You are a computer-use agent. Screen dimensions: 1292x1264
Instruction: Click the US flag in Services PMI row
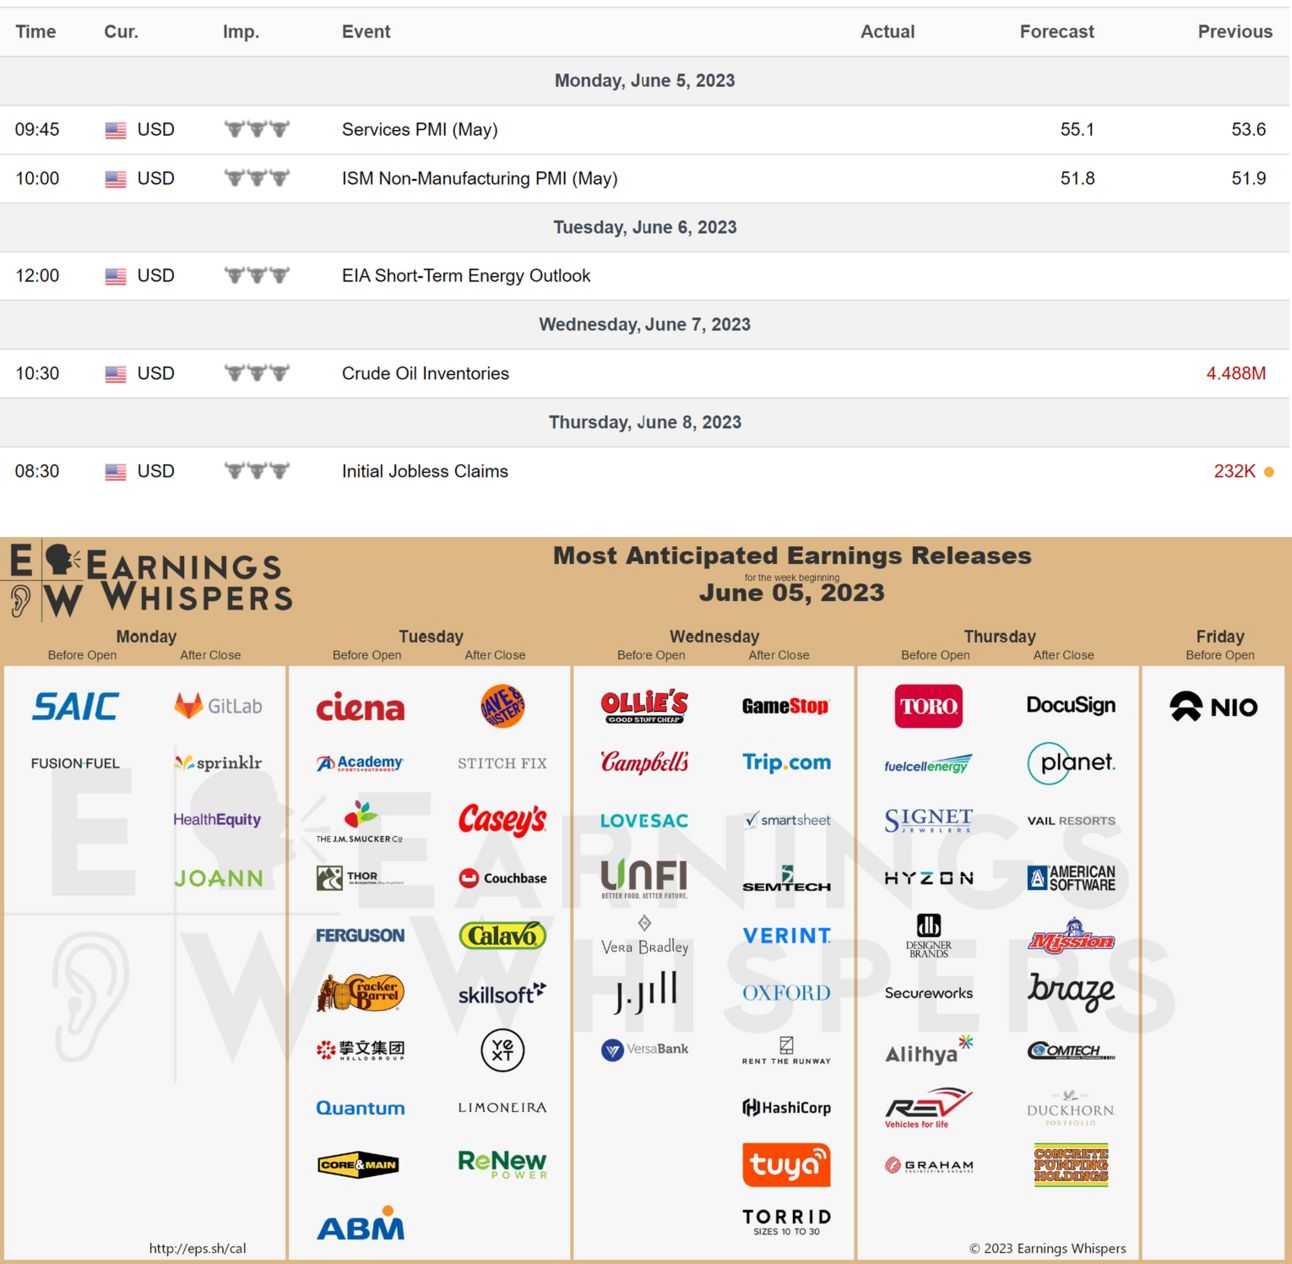116,130
